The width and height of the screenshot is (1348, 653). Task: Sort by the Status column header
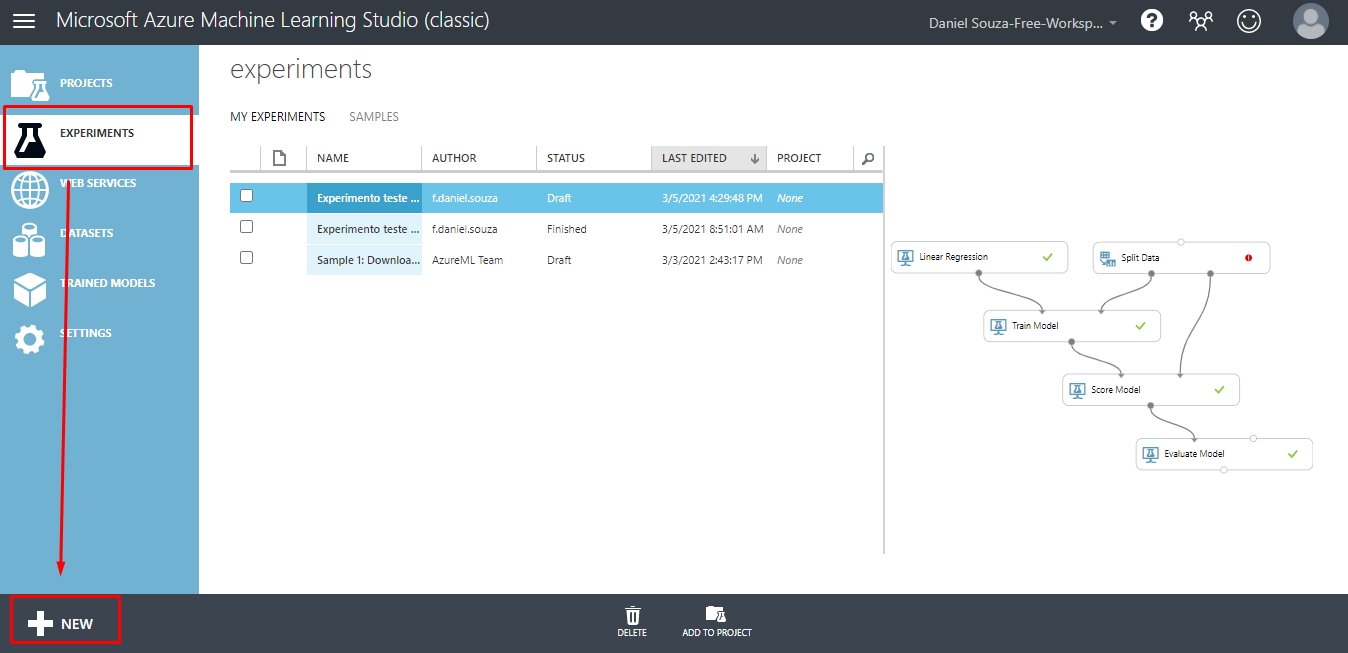point(593,158)
